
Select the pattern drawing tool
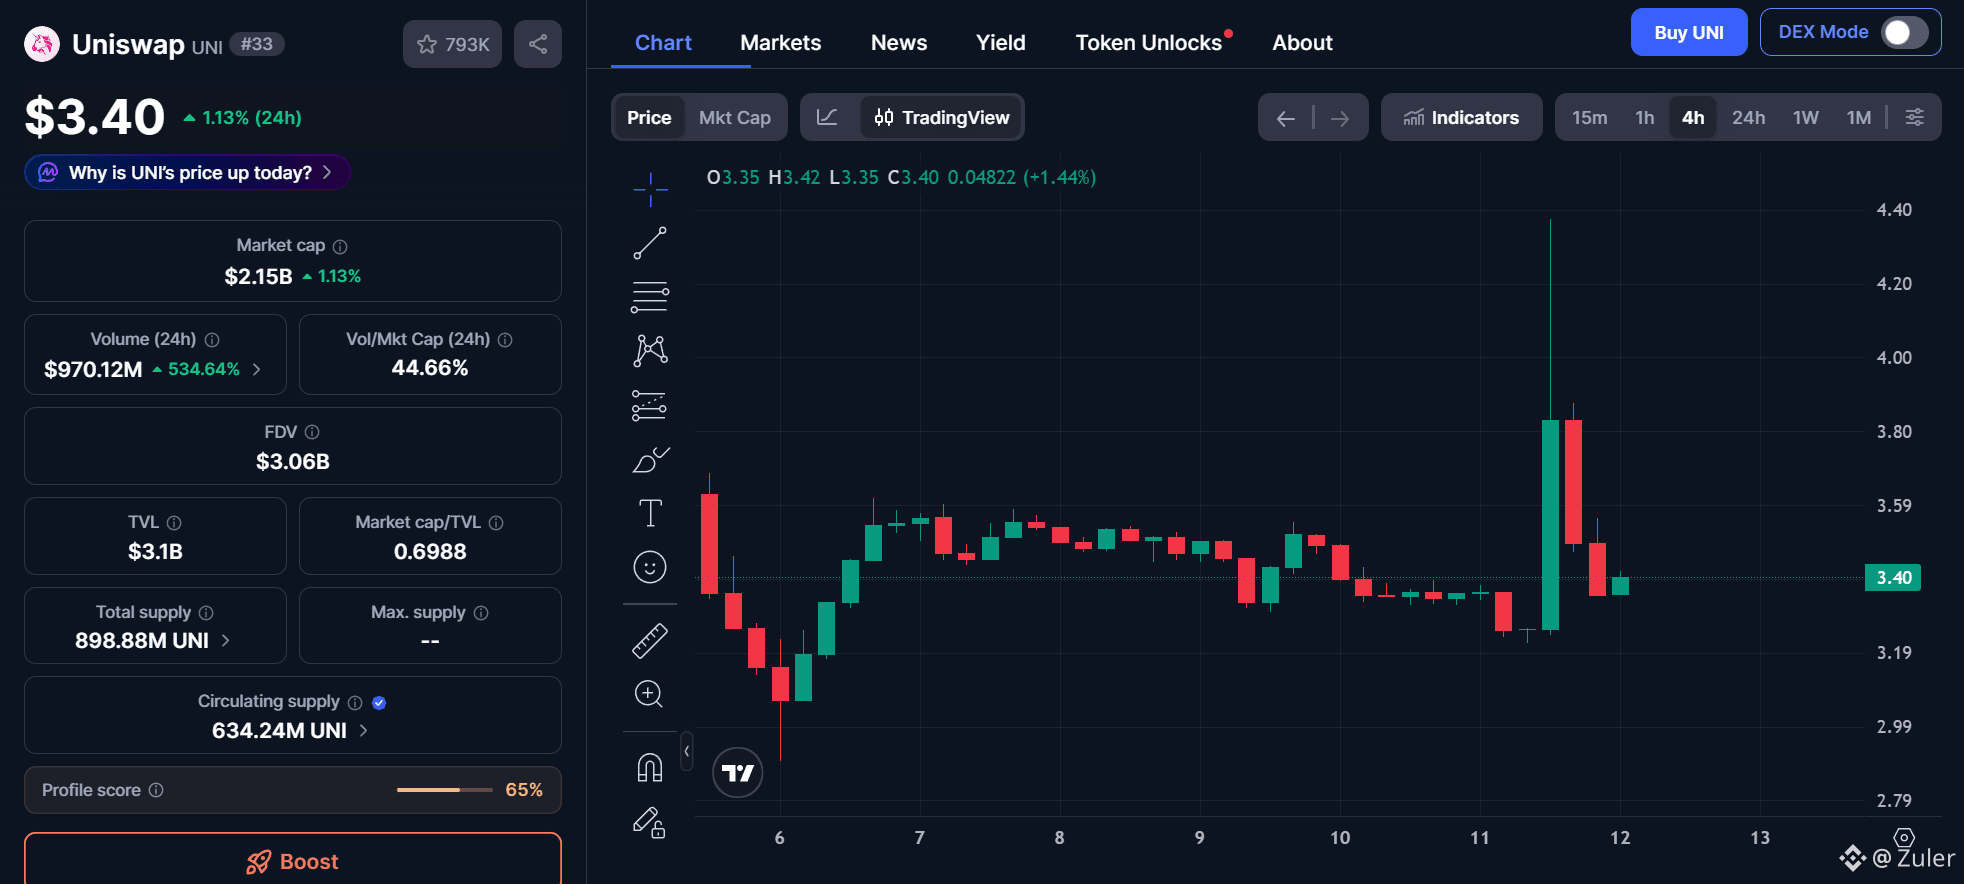pyautogui.click(x=650, y=350)
